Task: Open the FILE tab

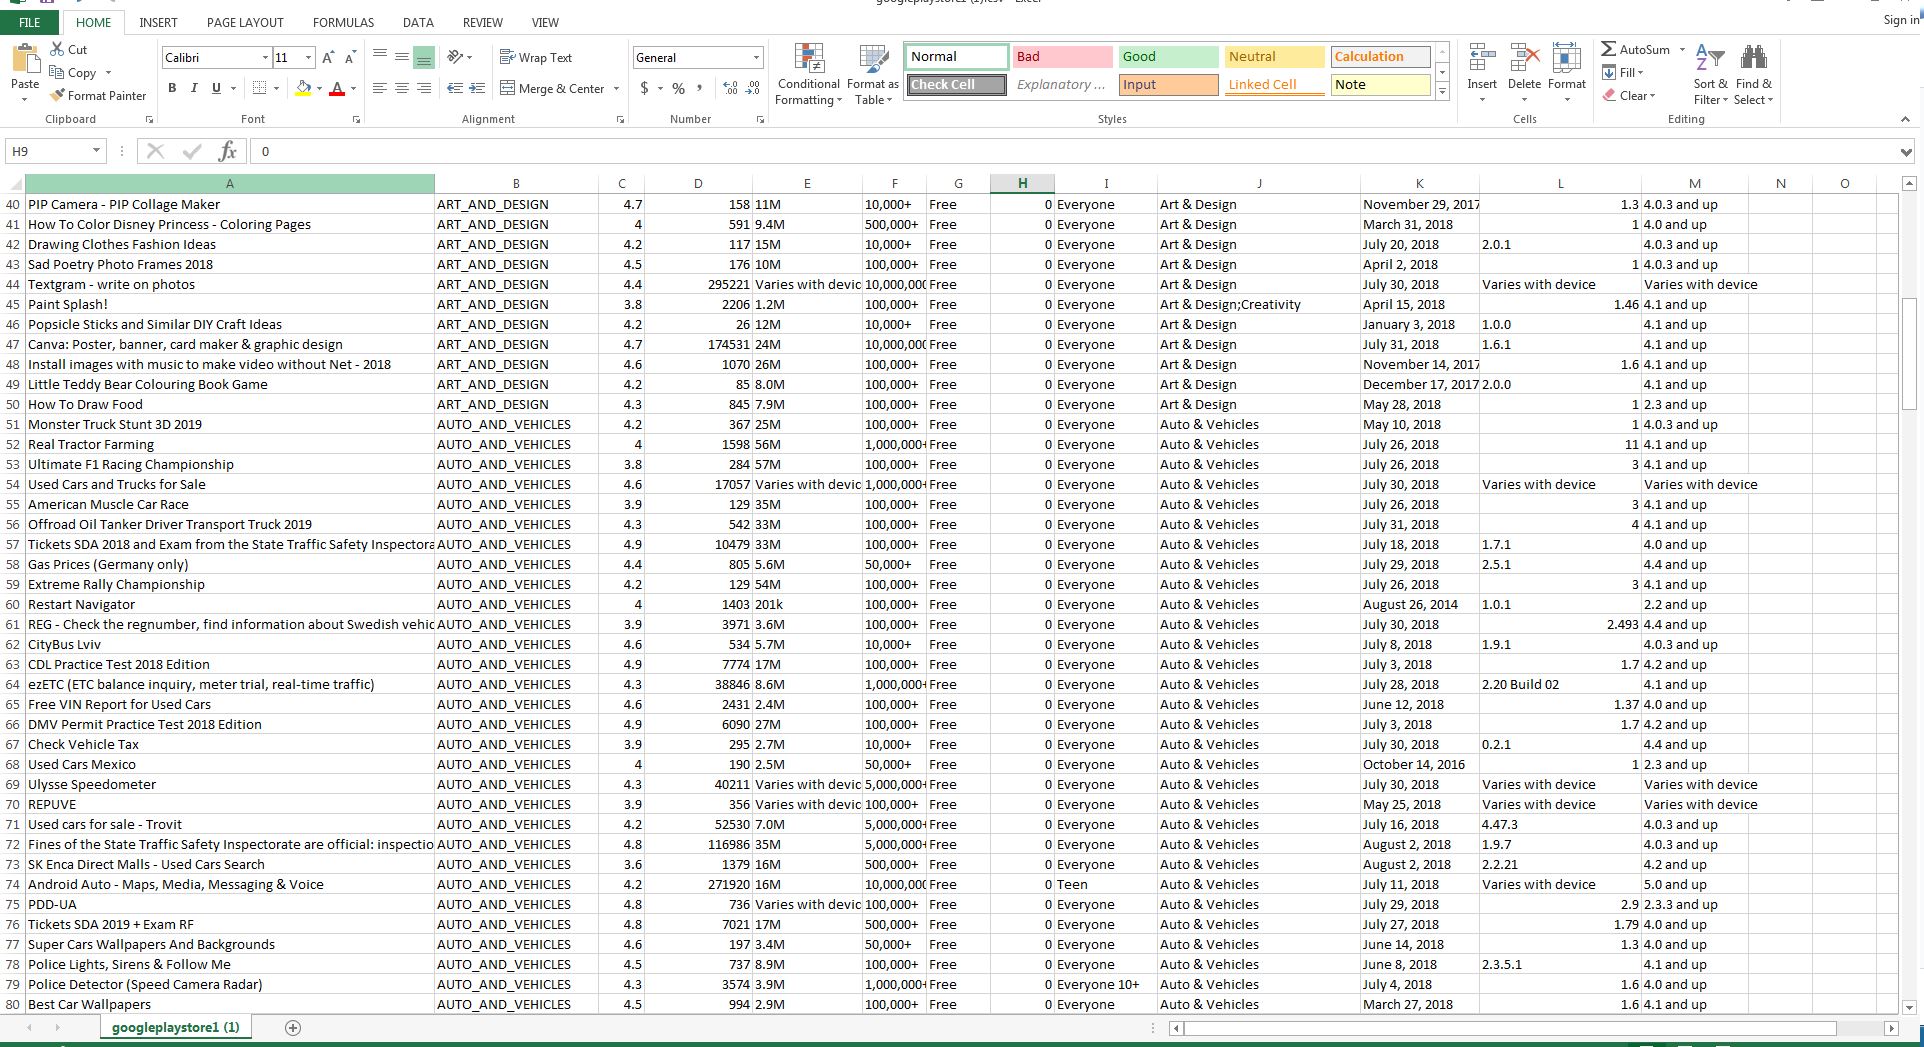Action: 30,22
